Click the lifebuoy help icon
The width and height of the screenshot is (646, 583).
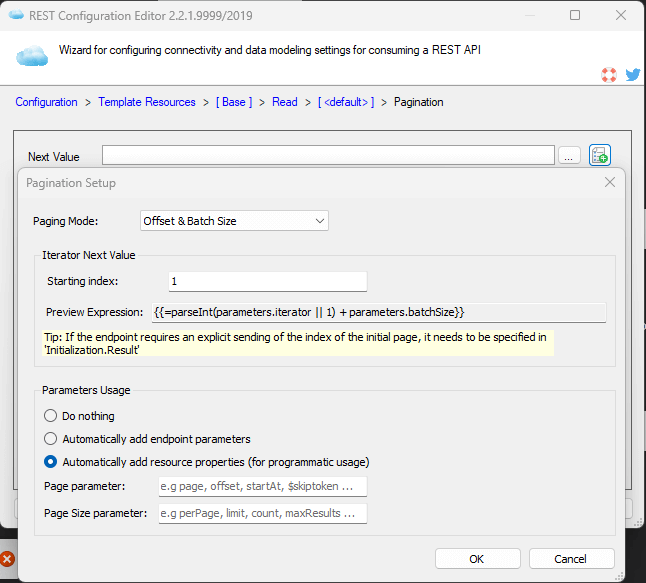609,75
